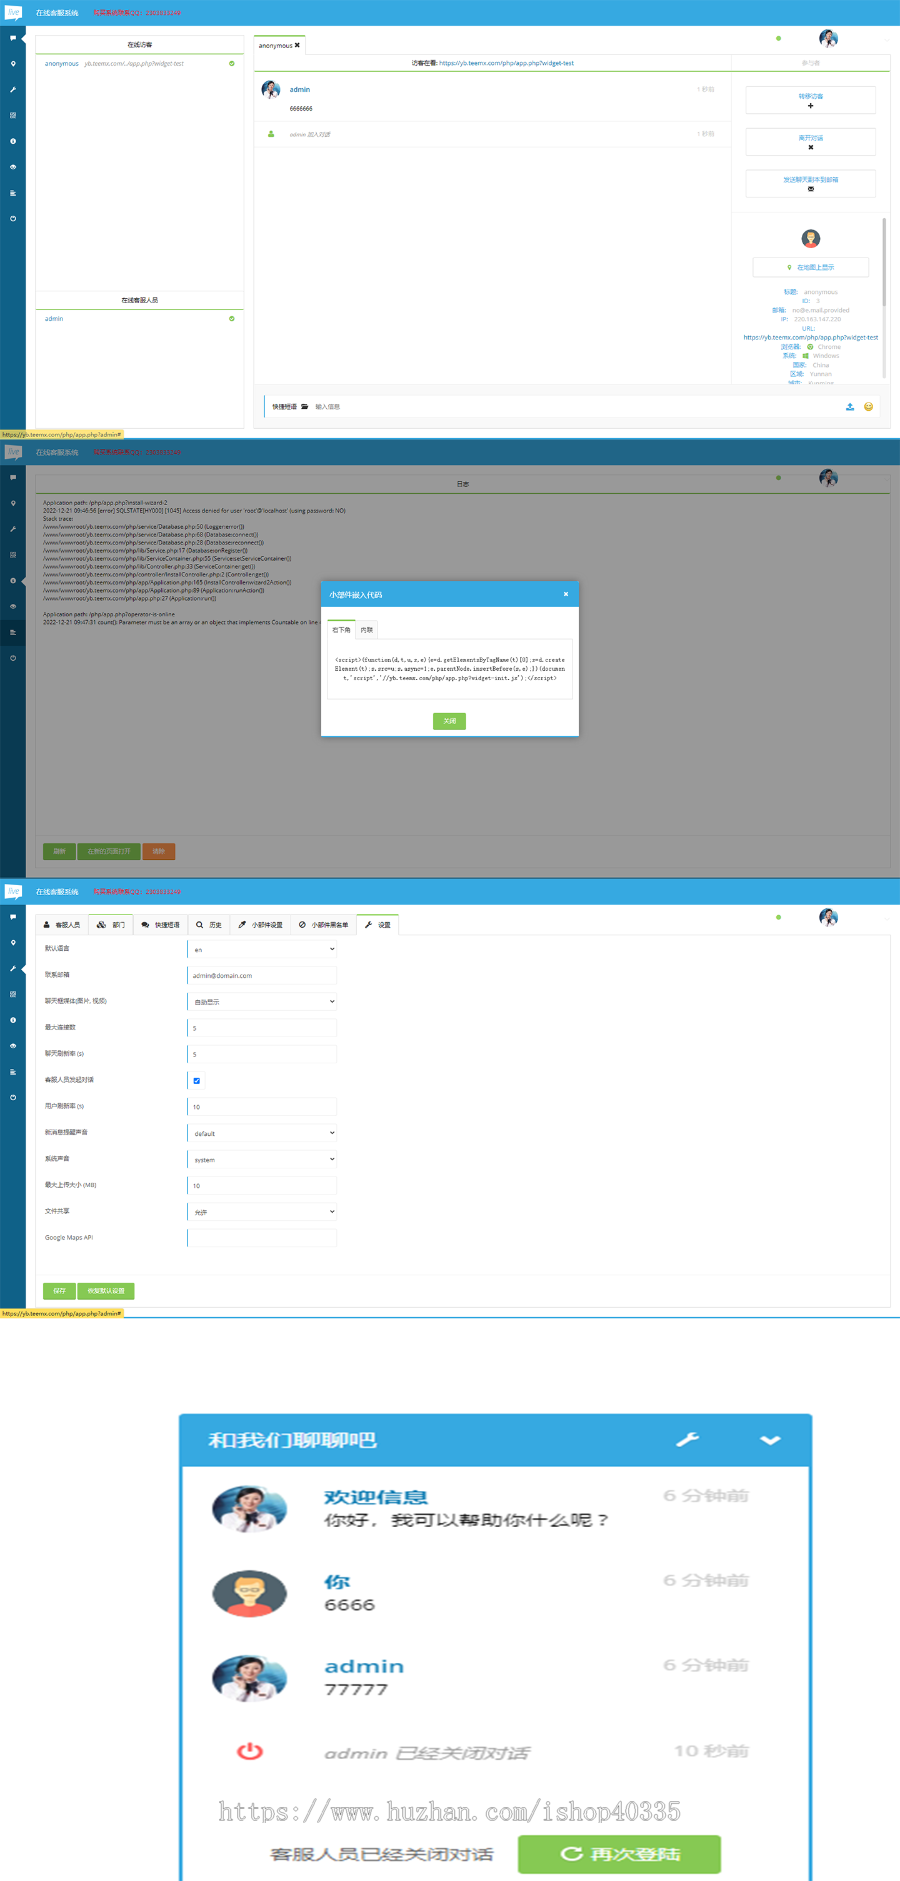The width and height of the screenshot is (900, 1881).
Task: Open the wrench settings icon in chat widget header
Action: (x=688, y=1440)
